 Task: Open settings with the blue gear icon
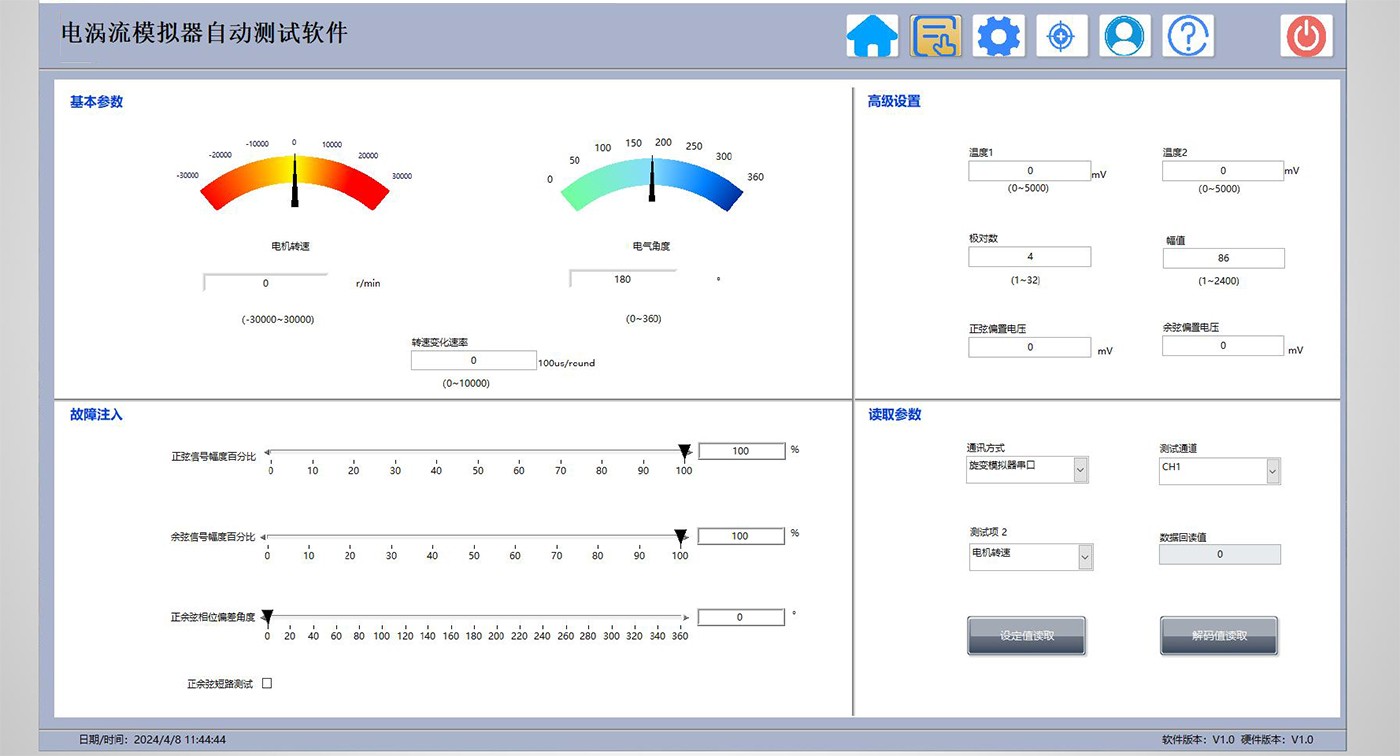coord(998,37)
